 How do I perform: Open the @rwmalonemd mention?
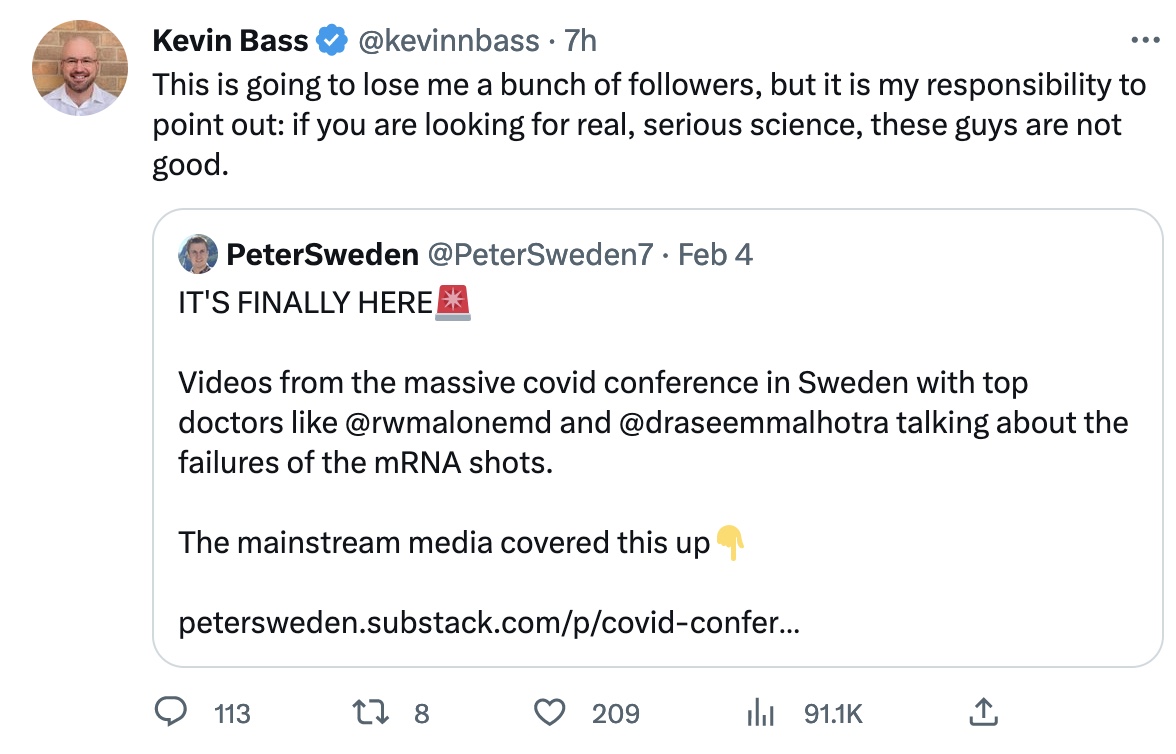click(x=448, y=422)
